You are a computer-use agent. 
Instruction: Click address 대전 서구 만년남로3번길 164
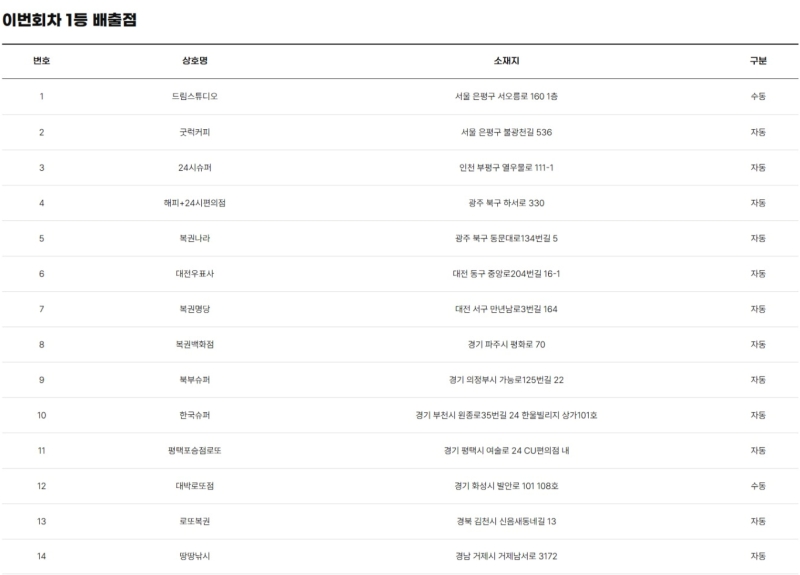(x=506, y=309)
